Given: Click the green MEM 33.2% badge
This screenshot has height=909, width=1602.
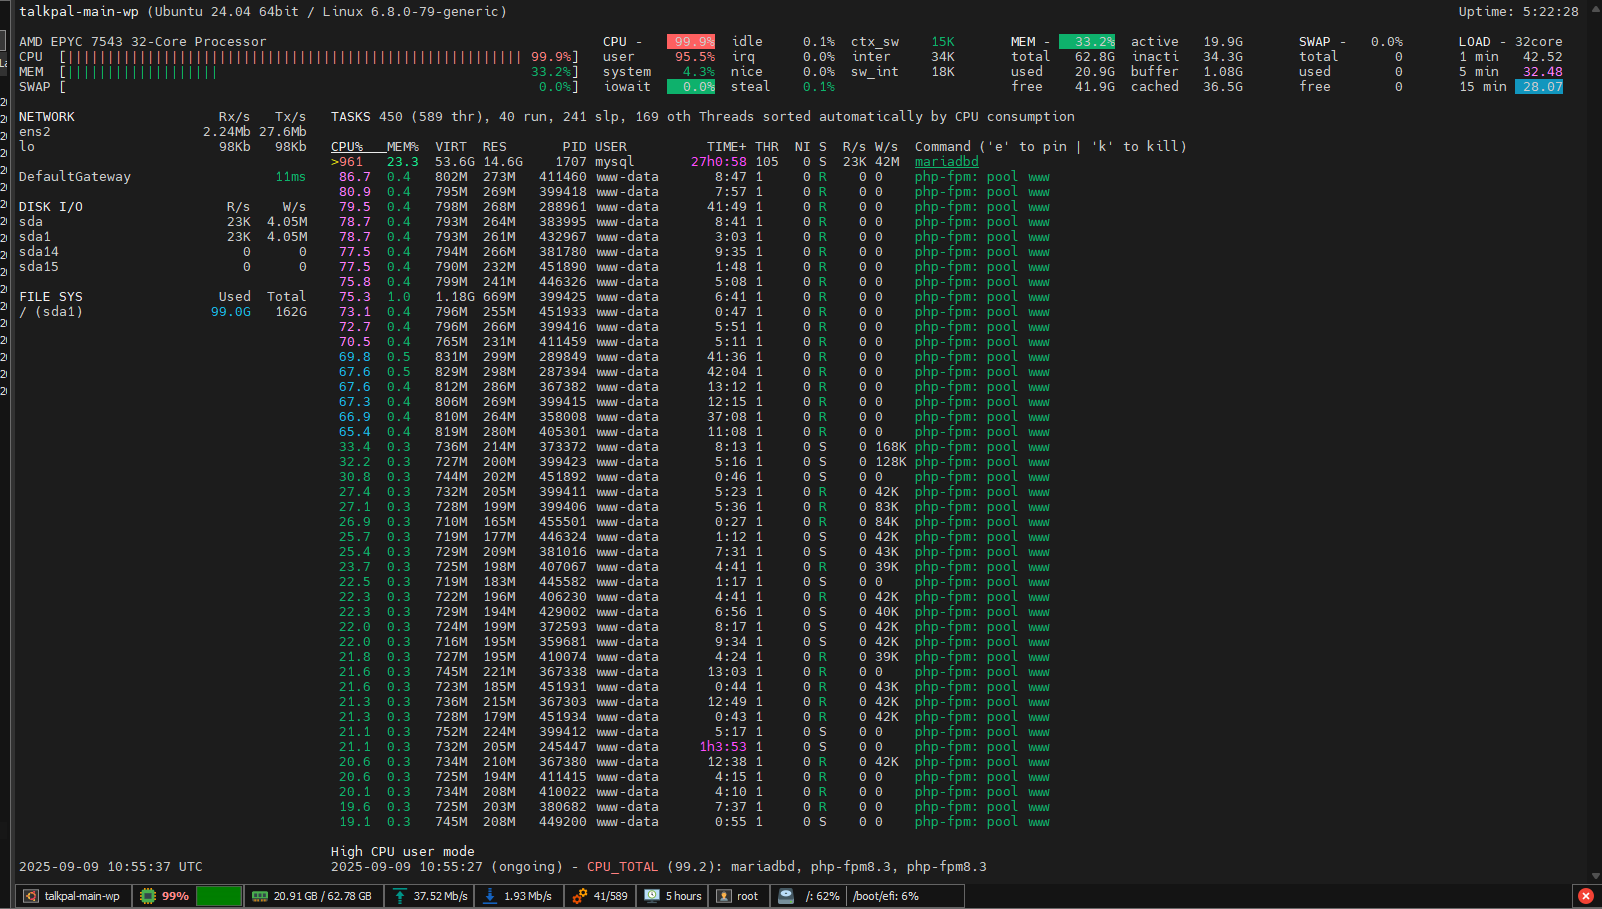Looking at the screenshot, I should [1087, 42].
